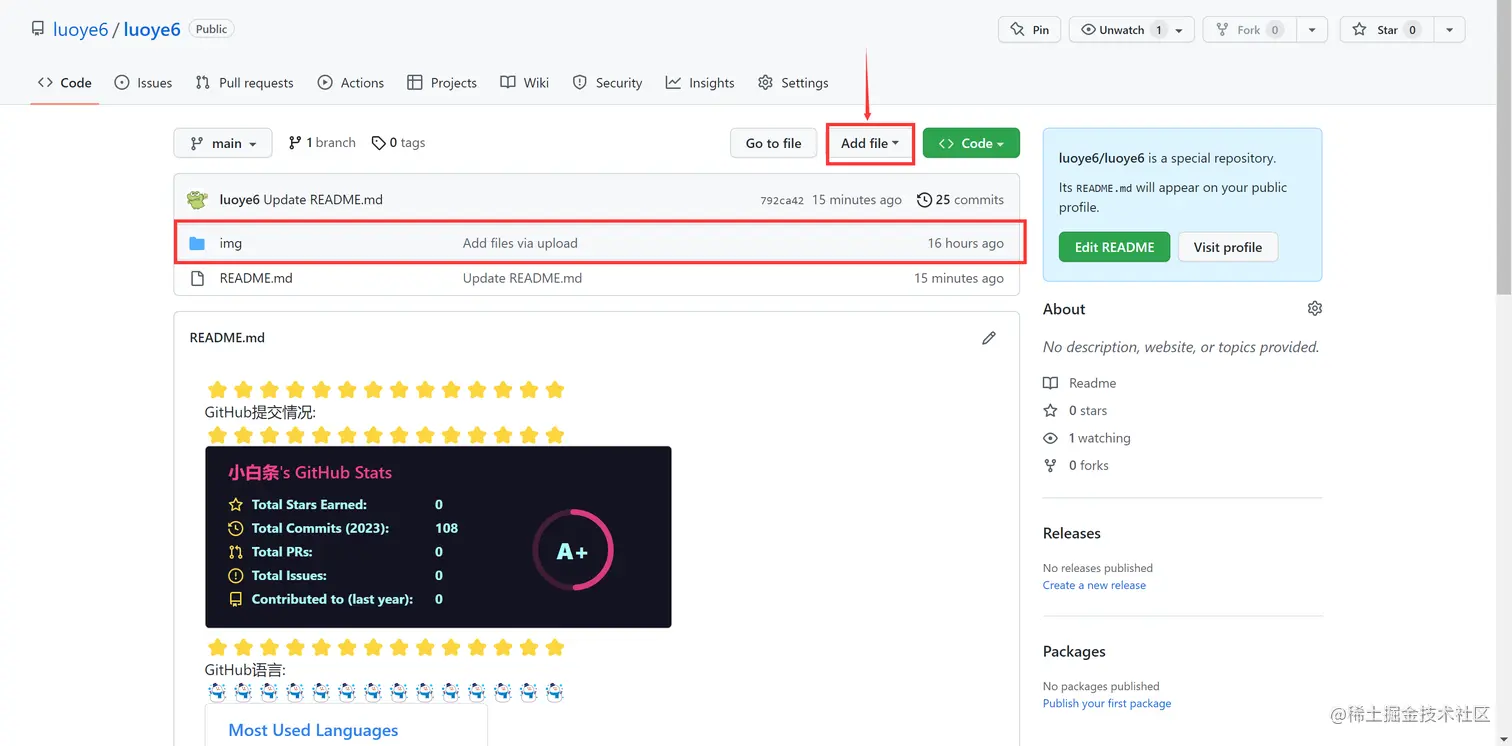The width and height of the screenshot is (1512, 746).
Task: Open the README.md file in file list
Action: [x=256, y=278]
